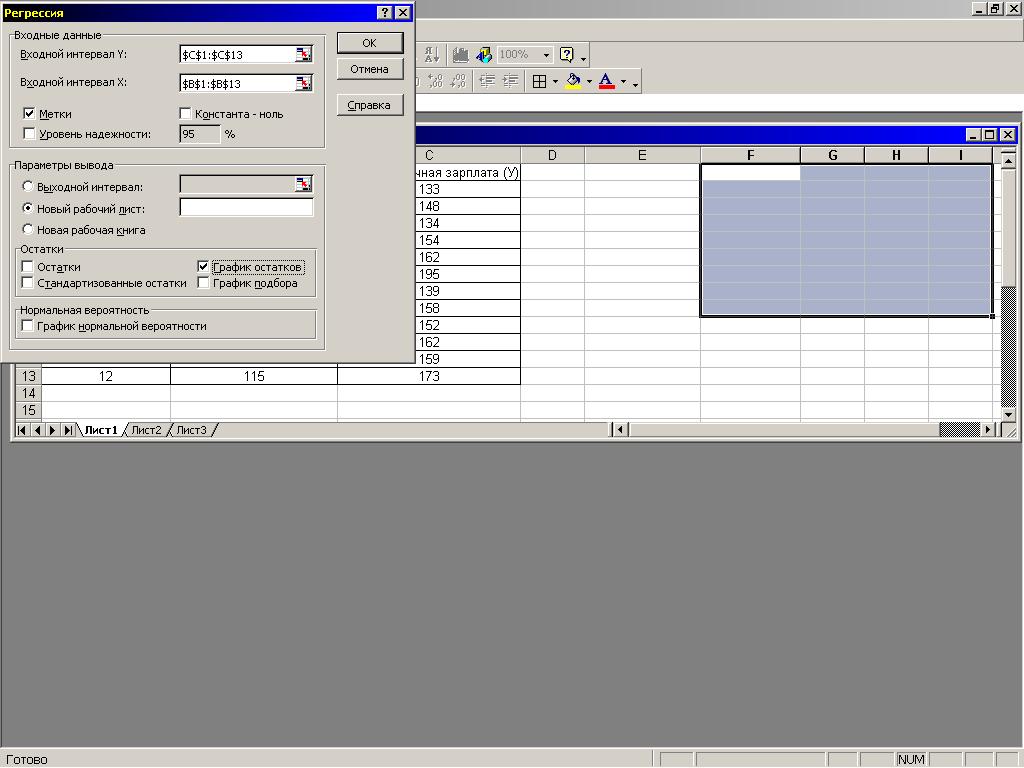Click the Decrease Decimal icon
This screenshot has width=1024, height=768.
tap(459, 82)
